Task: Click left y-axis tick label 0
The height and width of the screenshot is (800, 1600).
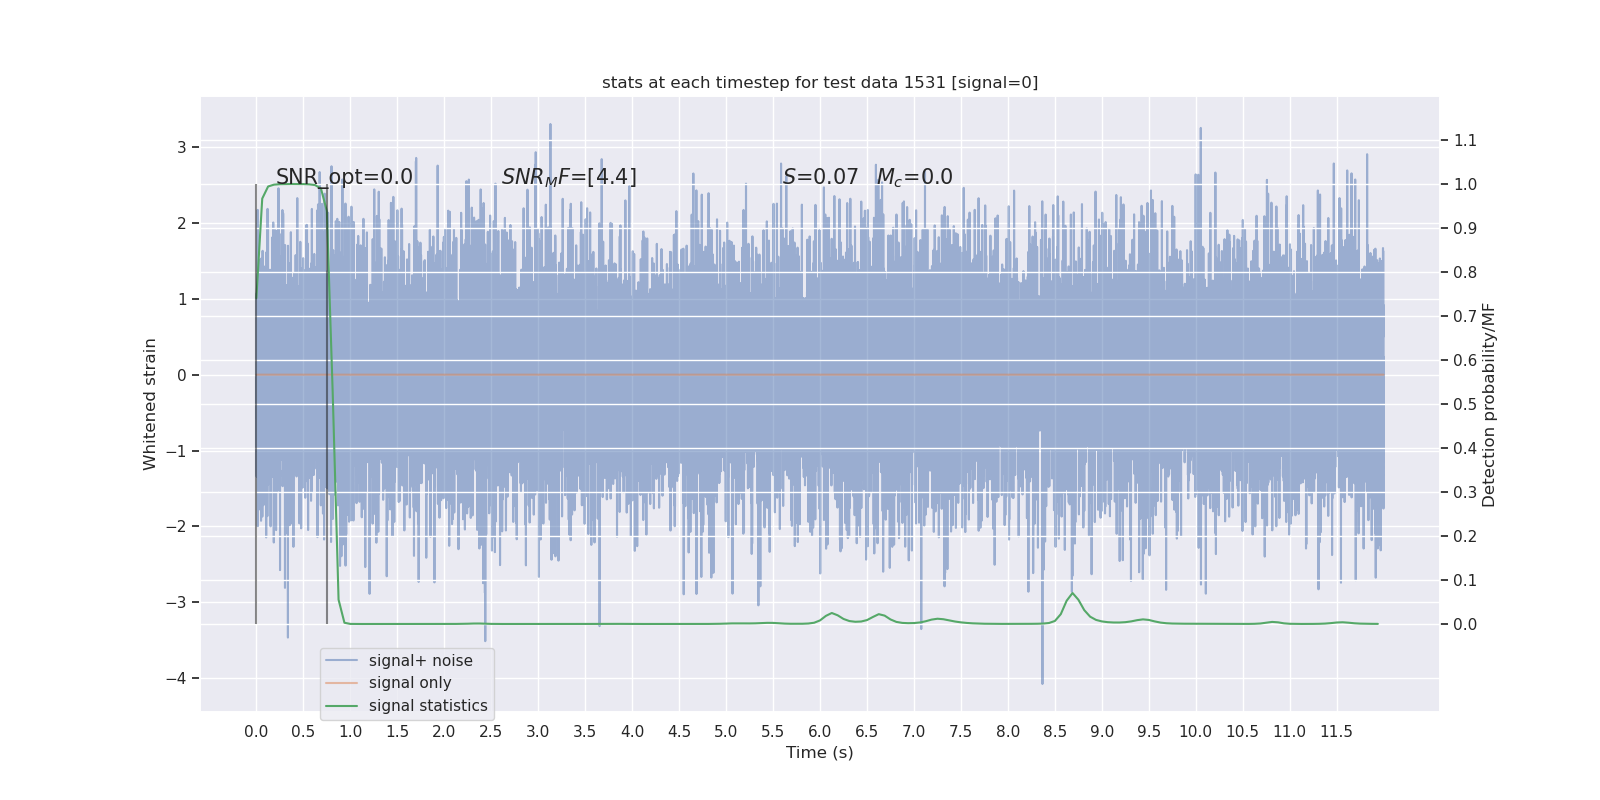Action: click(x=182, y=375)
